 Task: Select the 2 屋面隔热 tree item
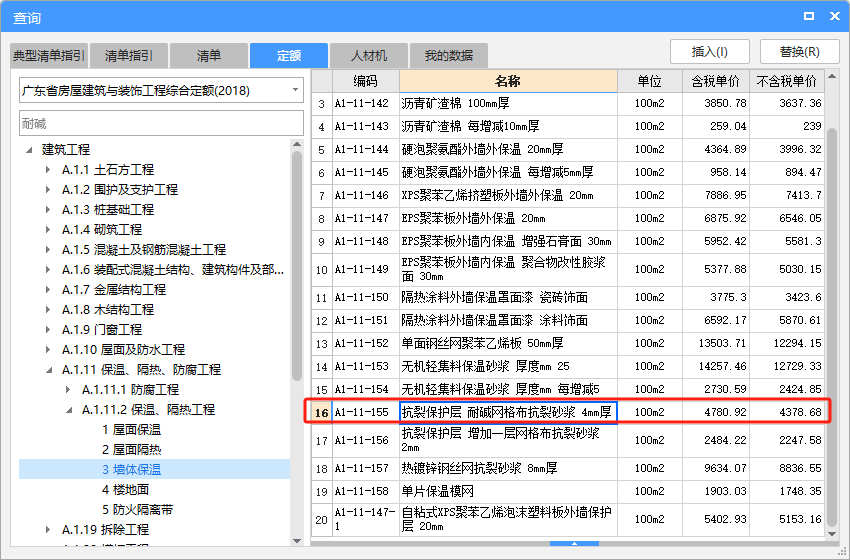click(x=131, y=450)
